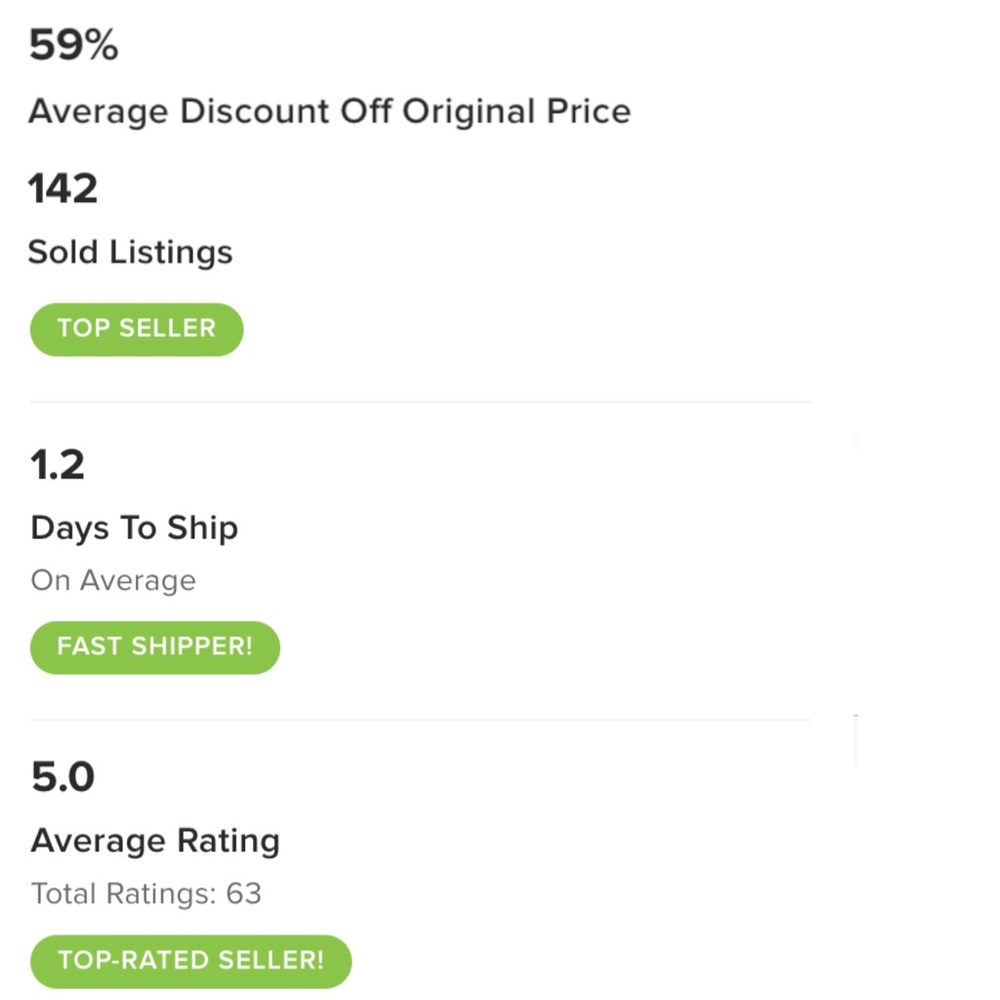Click the word Discount in the first label
The width and height of the screenshot is (1000, 1000).
[x=254, y=112]
